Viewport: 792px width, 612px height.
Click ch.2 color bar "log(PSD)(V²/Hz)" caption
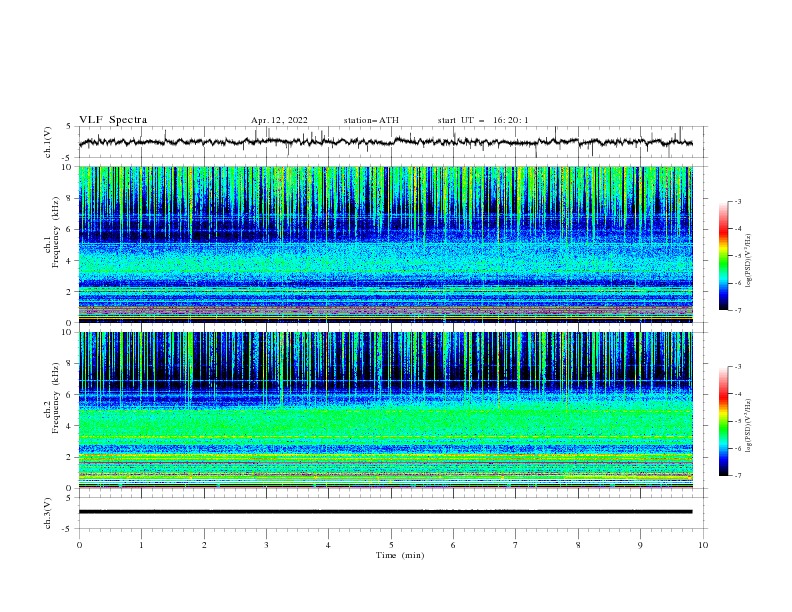(749, 426)
